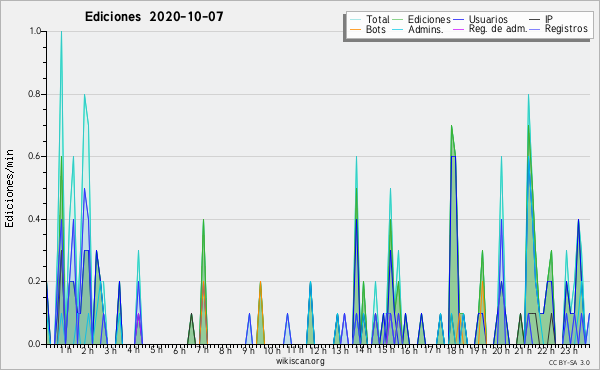
Task: Click the wikiscan.org link below chart
Action: coord(300,361)
